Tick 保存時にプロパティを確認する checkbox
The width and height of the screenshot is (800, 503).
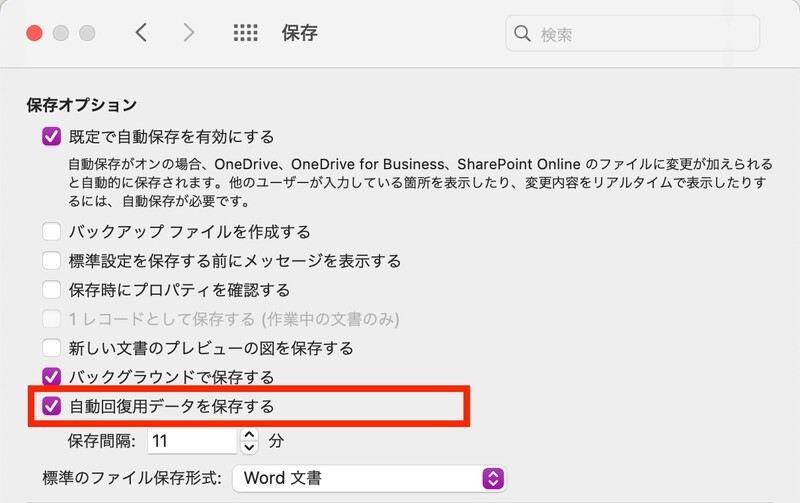click(x=52, y=290)
